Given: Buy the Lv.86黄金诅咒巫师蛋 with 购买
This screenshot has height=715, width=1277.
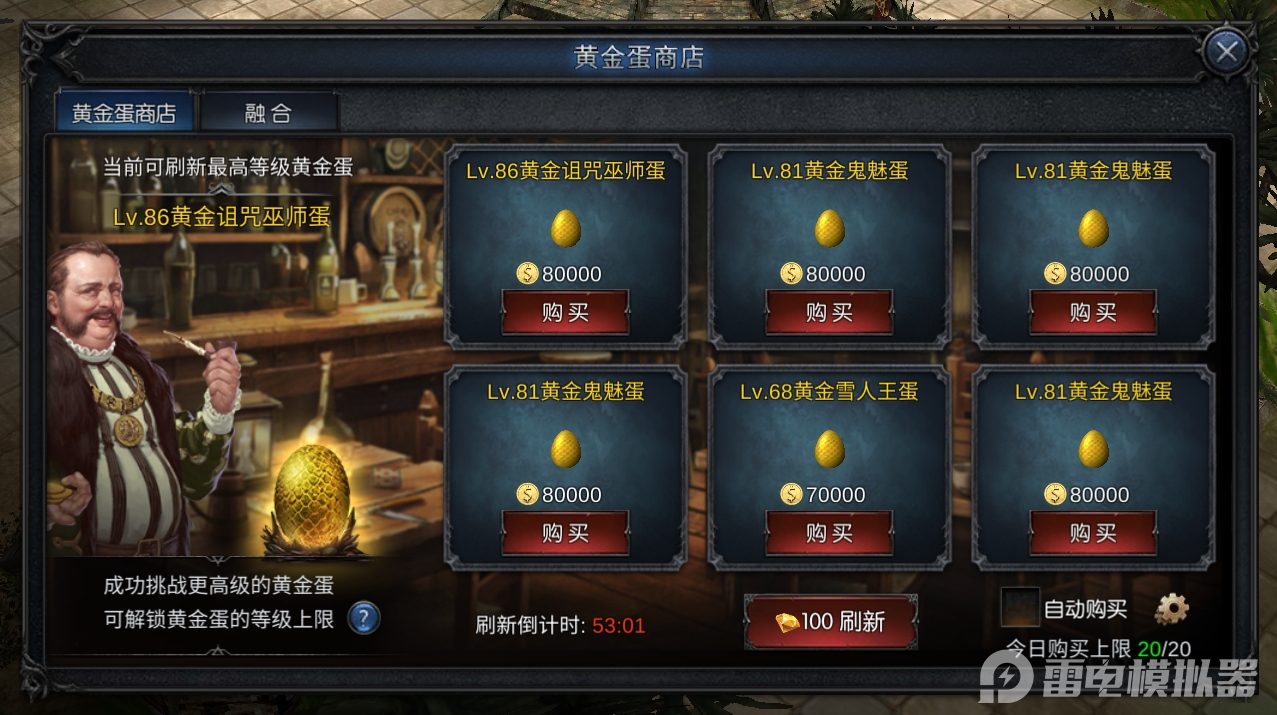Looking at the screenshot, I should pyautogui.click(x=566, y=313).
